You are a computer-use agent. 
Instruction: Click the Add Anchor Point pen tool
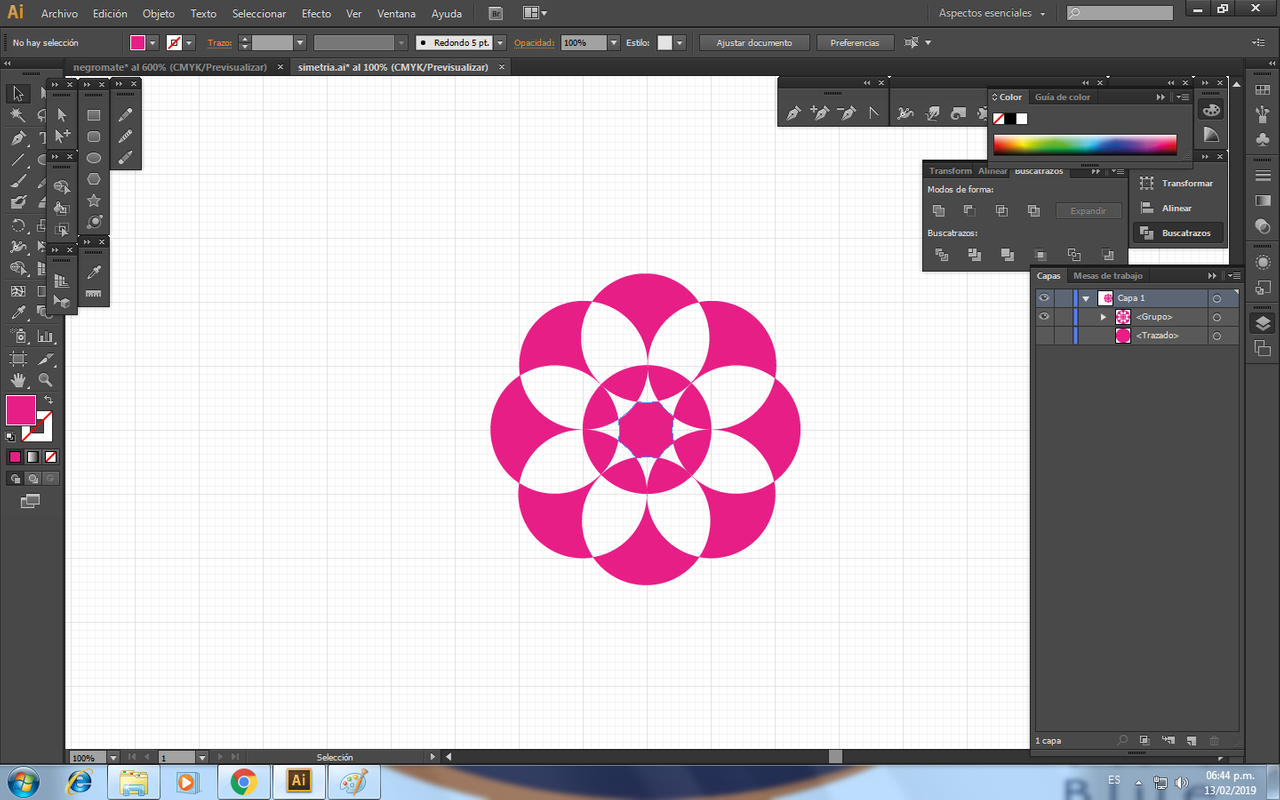(x=820, y=114)
